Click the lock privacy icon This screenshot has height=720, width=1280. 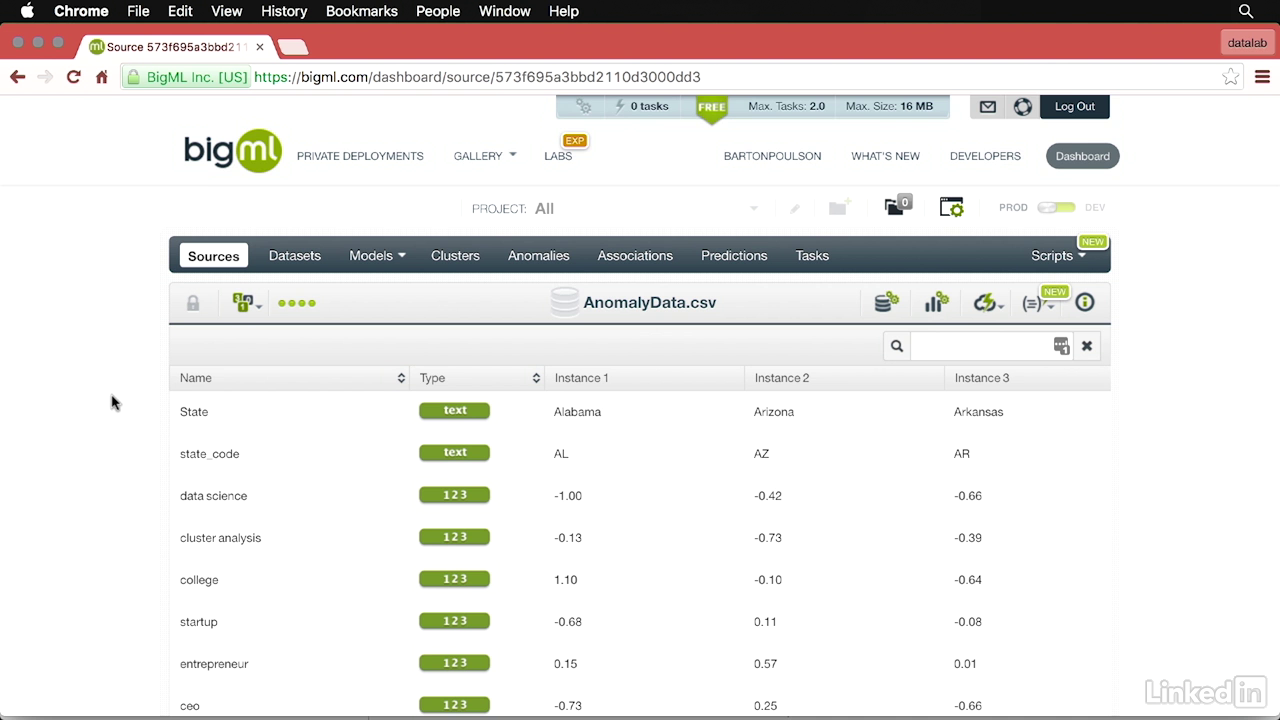coord(193,303)
